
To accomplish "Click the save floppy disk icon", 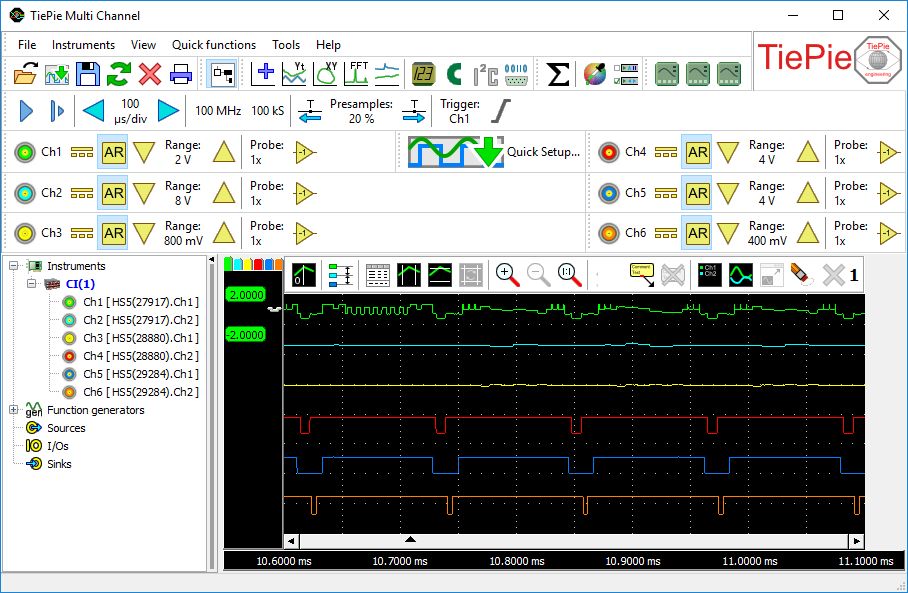I will click(88, 74).
